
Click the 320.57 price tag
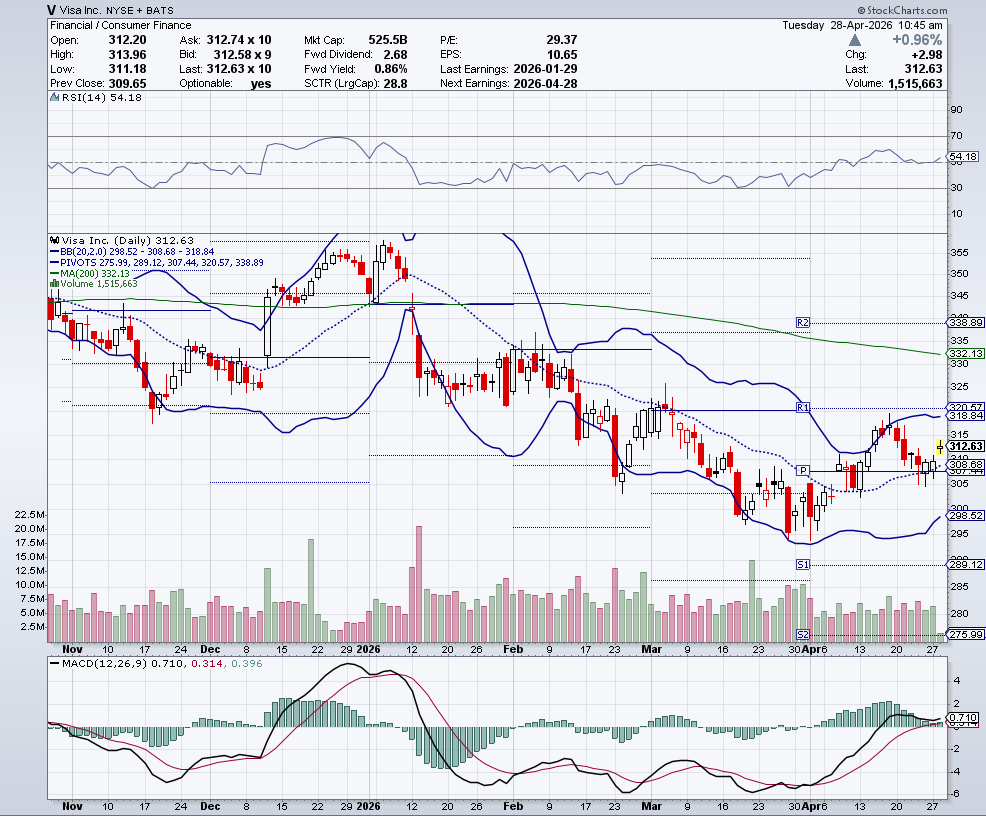(966, 407)
